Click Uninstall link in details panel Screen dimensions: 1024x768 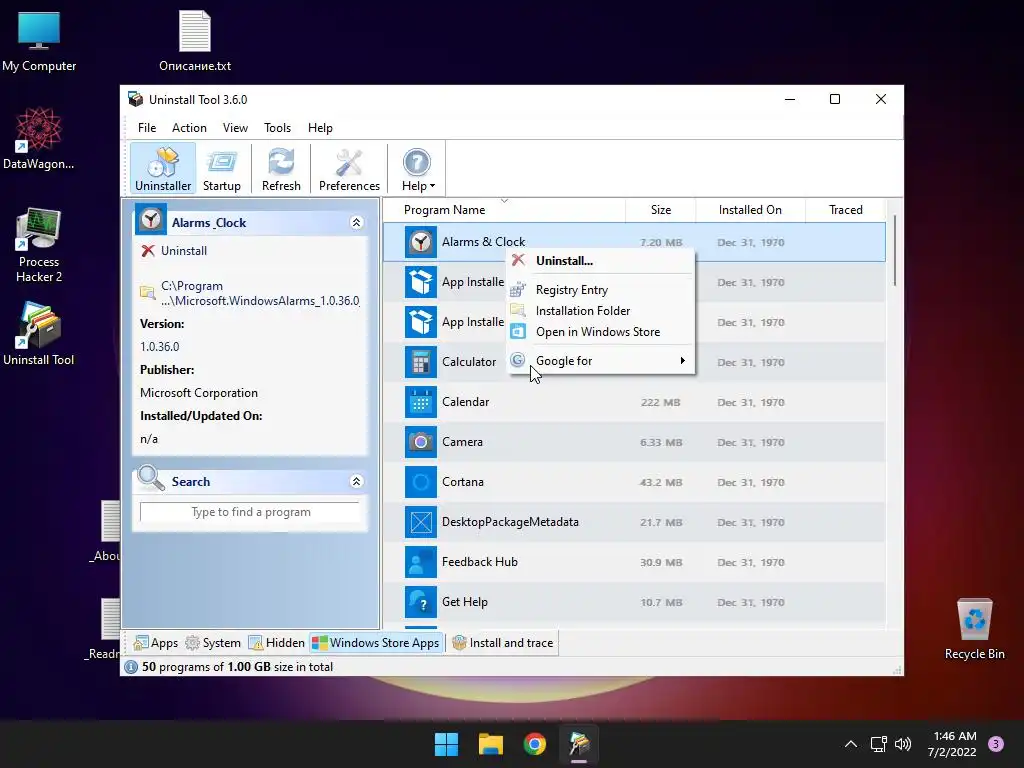coord(184,251)
